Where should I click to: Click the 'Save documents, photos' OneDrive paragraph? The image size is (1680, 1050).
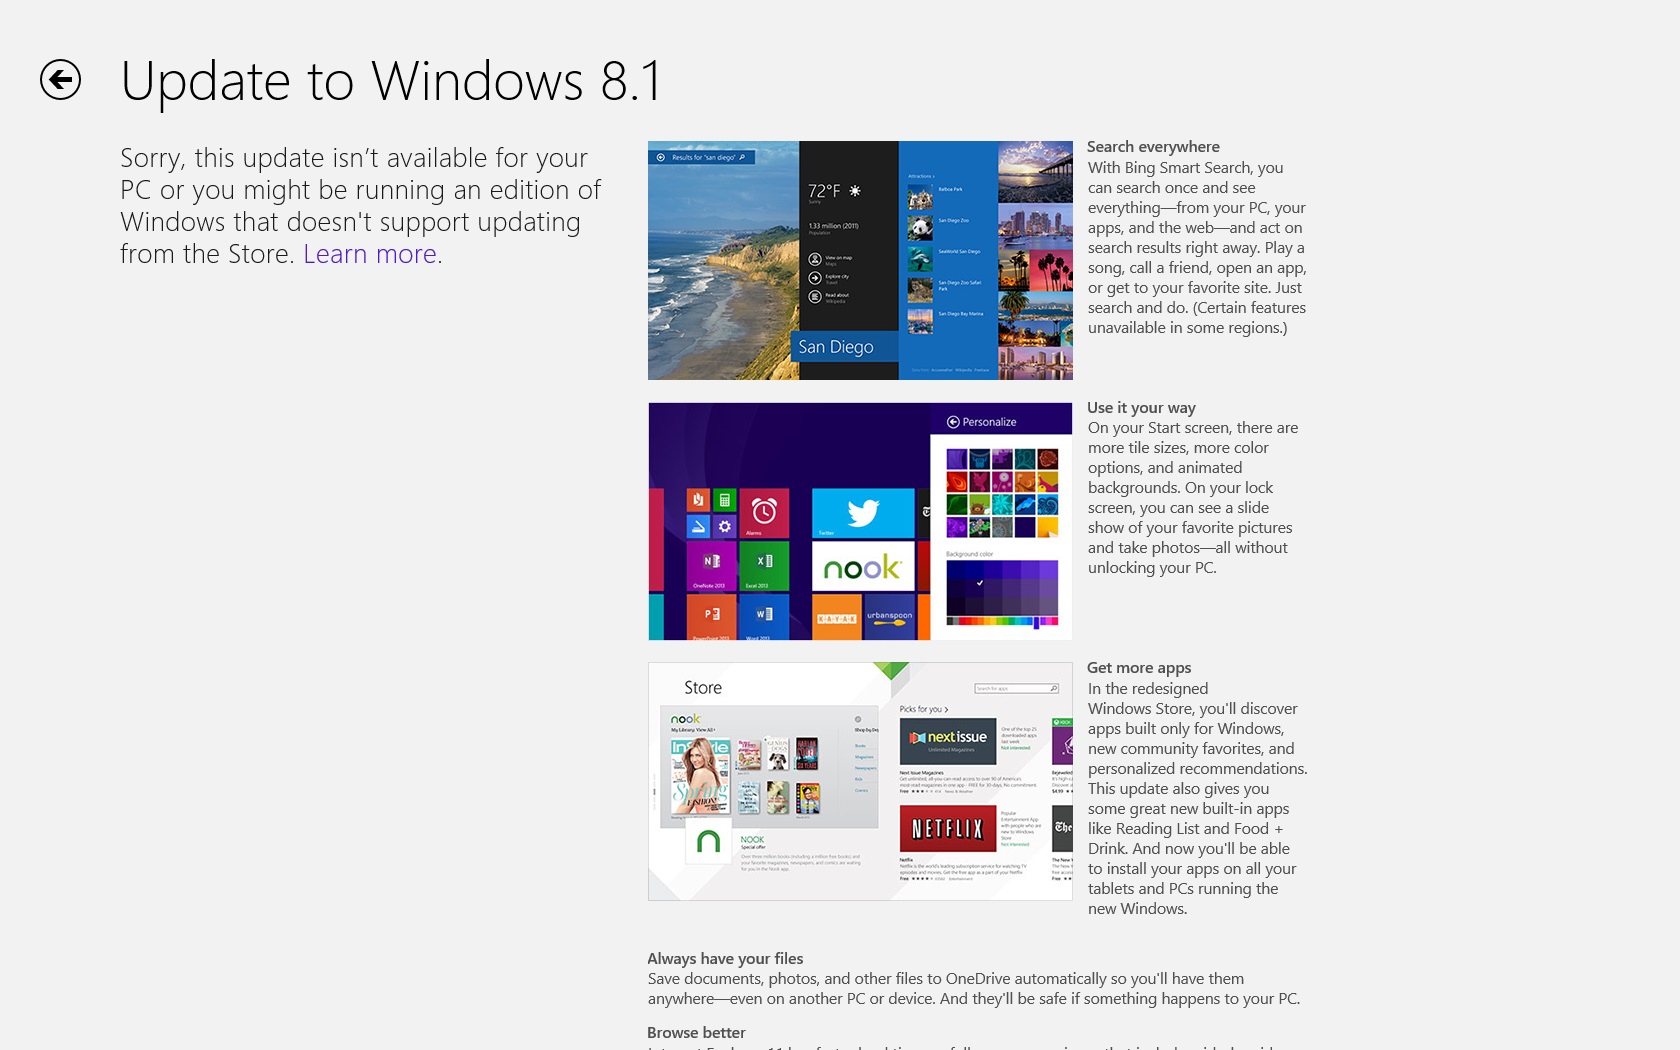974,989
